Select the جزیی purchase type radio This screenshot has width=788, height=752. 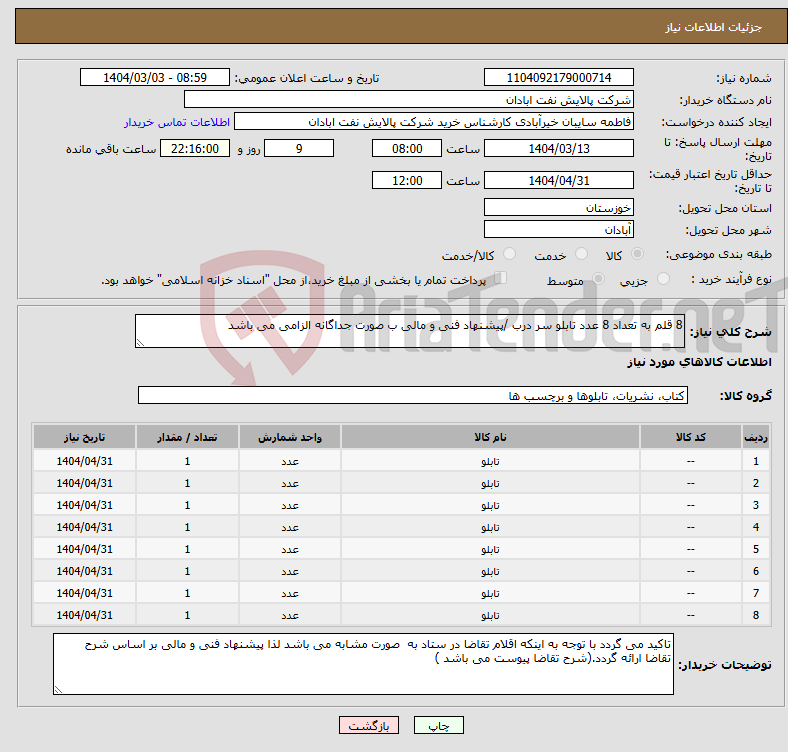coord(663,279)
